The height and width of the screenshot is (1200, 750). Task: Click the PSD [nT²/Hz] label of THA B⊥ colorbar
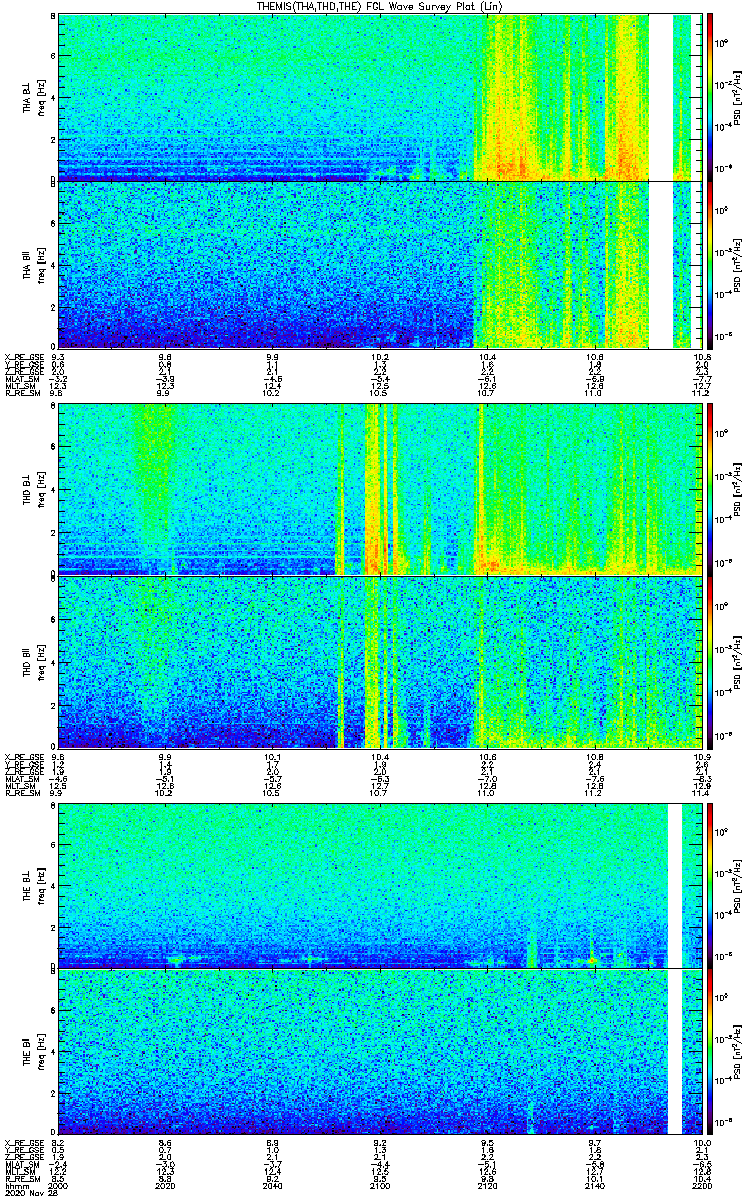[737, 97]
